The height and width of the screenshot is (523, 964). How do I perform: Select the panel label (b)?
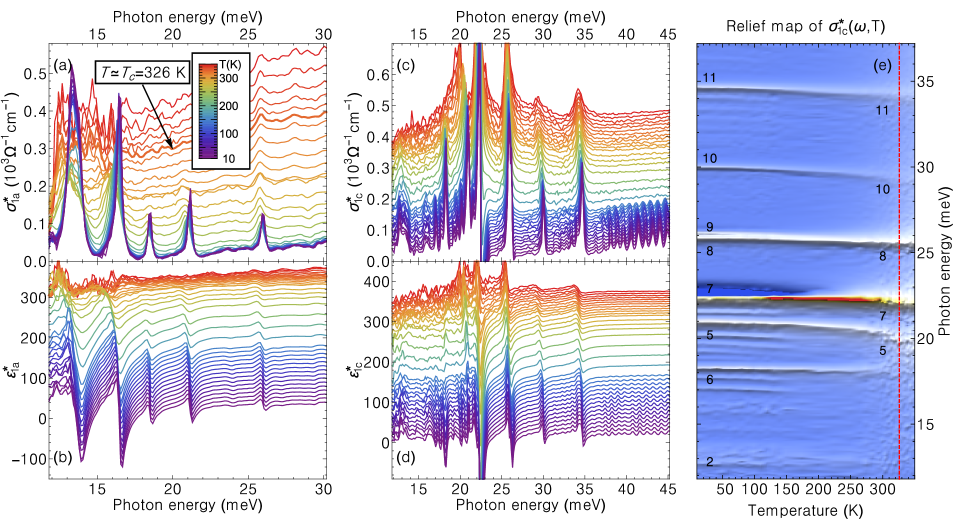tap(61, 457)
